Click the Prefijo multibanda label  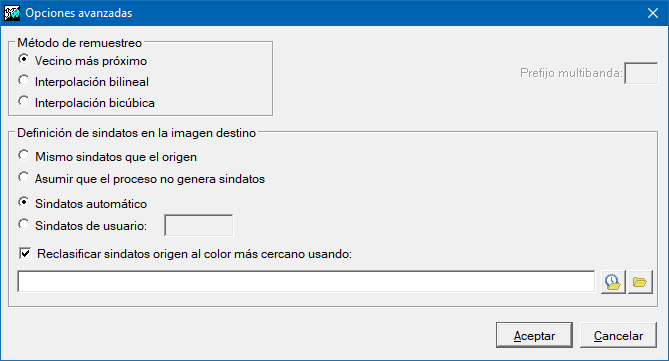[571, 73]
